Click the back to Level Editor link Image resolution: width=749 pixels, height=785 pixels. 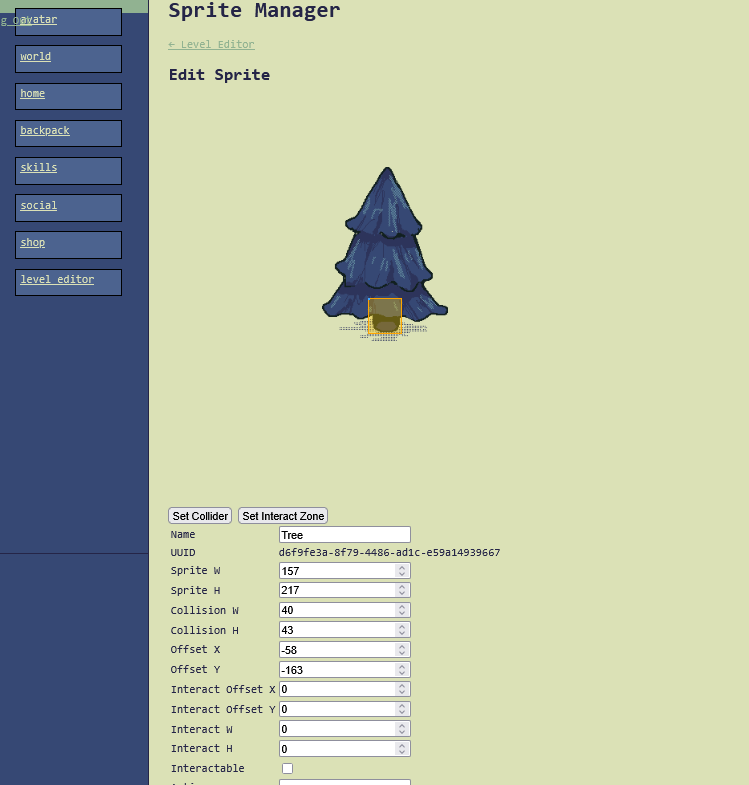pyautogui.click(x=211, y=45)
